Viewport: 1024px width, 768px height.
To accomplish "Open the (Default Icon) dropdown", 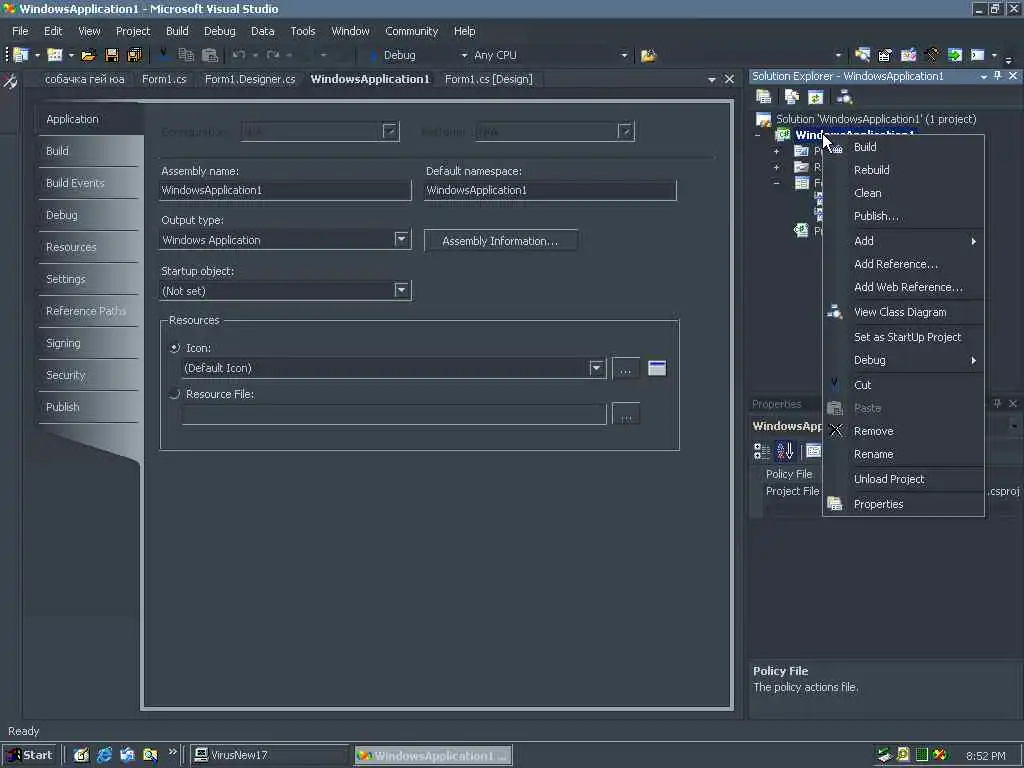I will 596,368.
